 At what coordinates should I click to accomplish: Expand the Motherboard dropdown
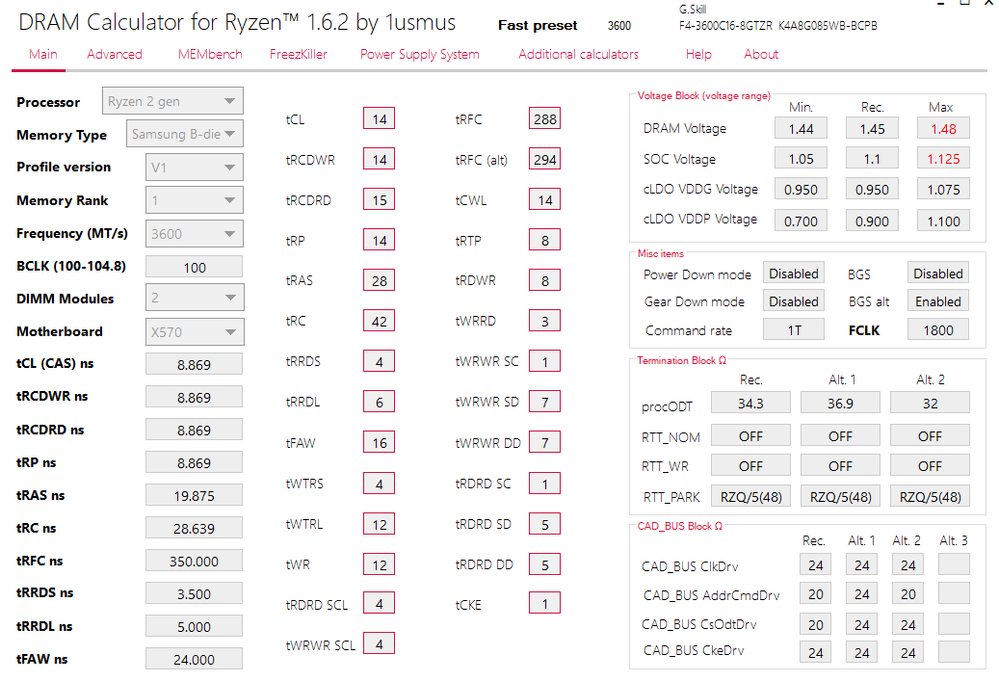click(x=194, y=332)
